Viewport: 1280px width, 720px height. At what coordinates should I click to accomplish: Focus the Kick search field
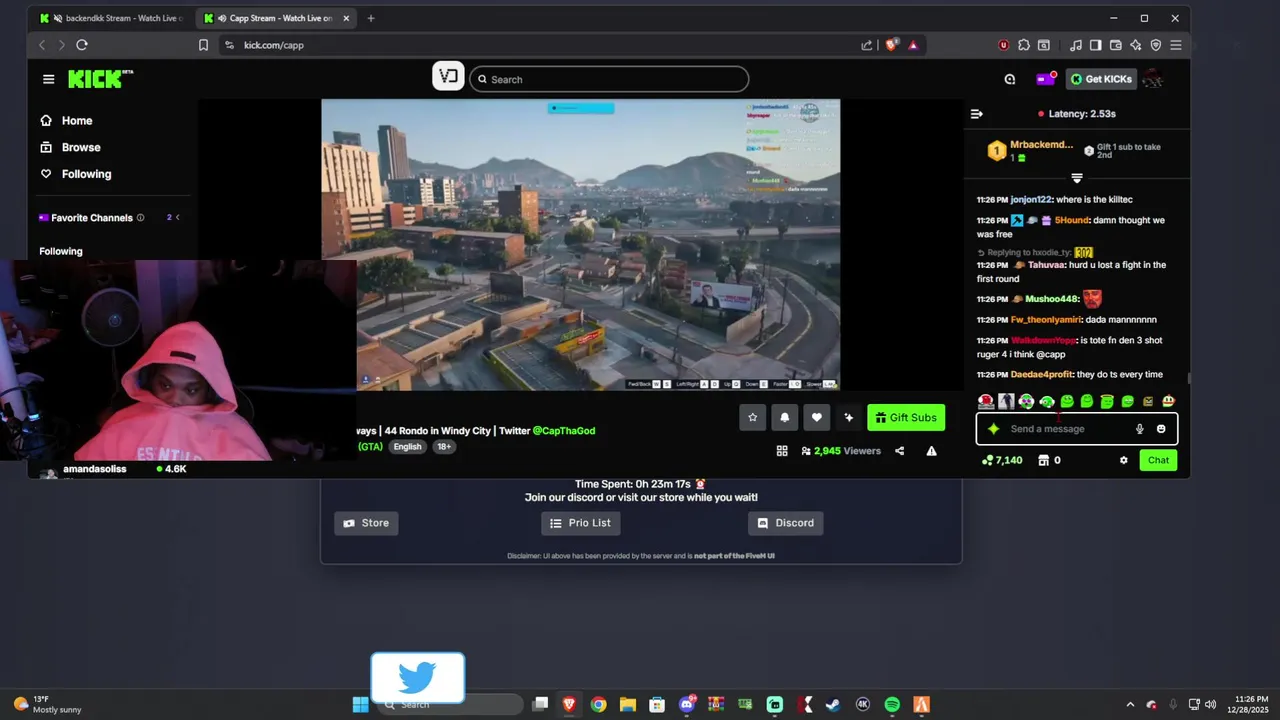pos(609,79)
